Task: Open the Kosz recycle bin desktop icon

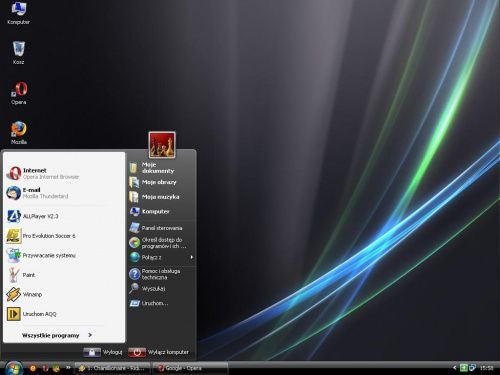Action: (19, 53)
